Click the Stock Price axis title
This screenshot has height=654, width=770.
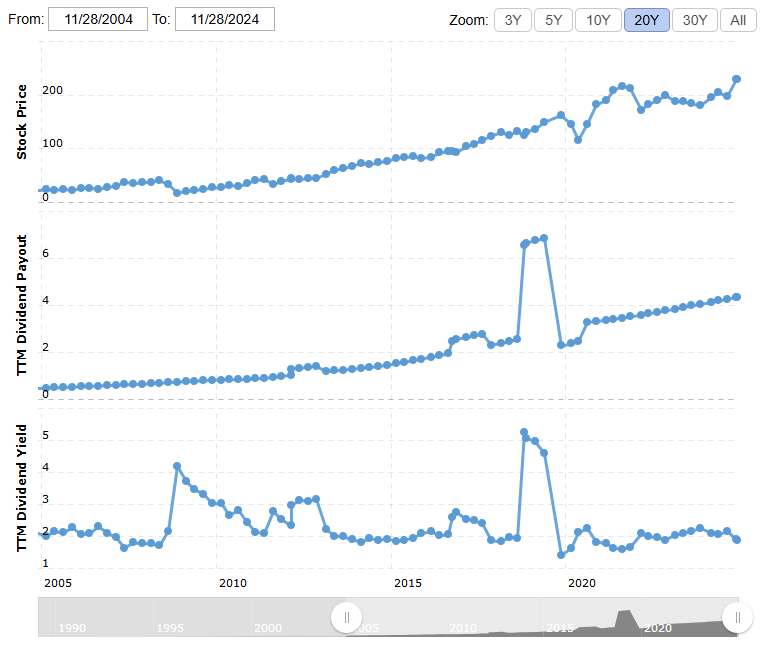(x=22, y=122)
